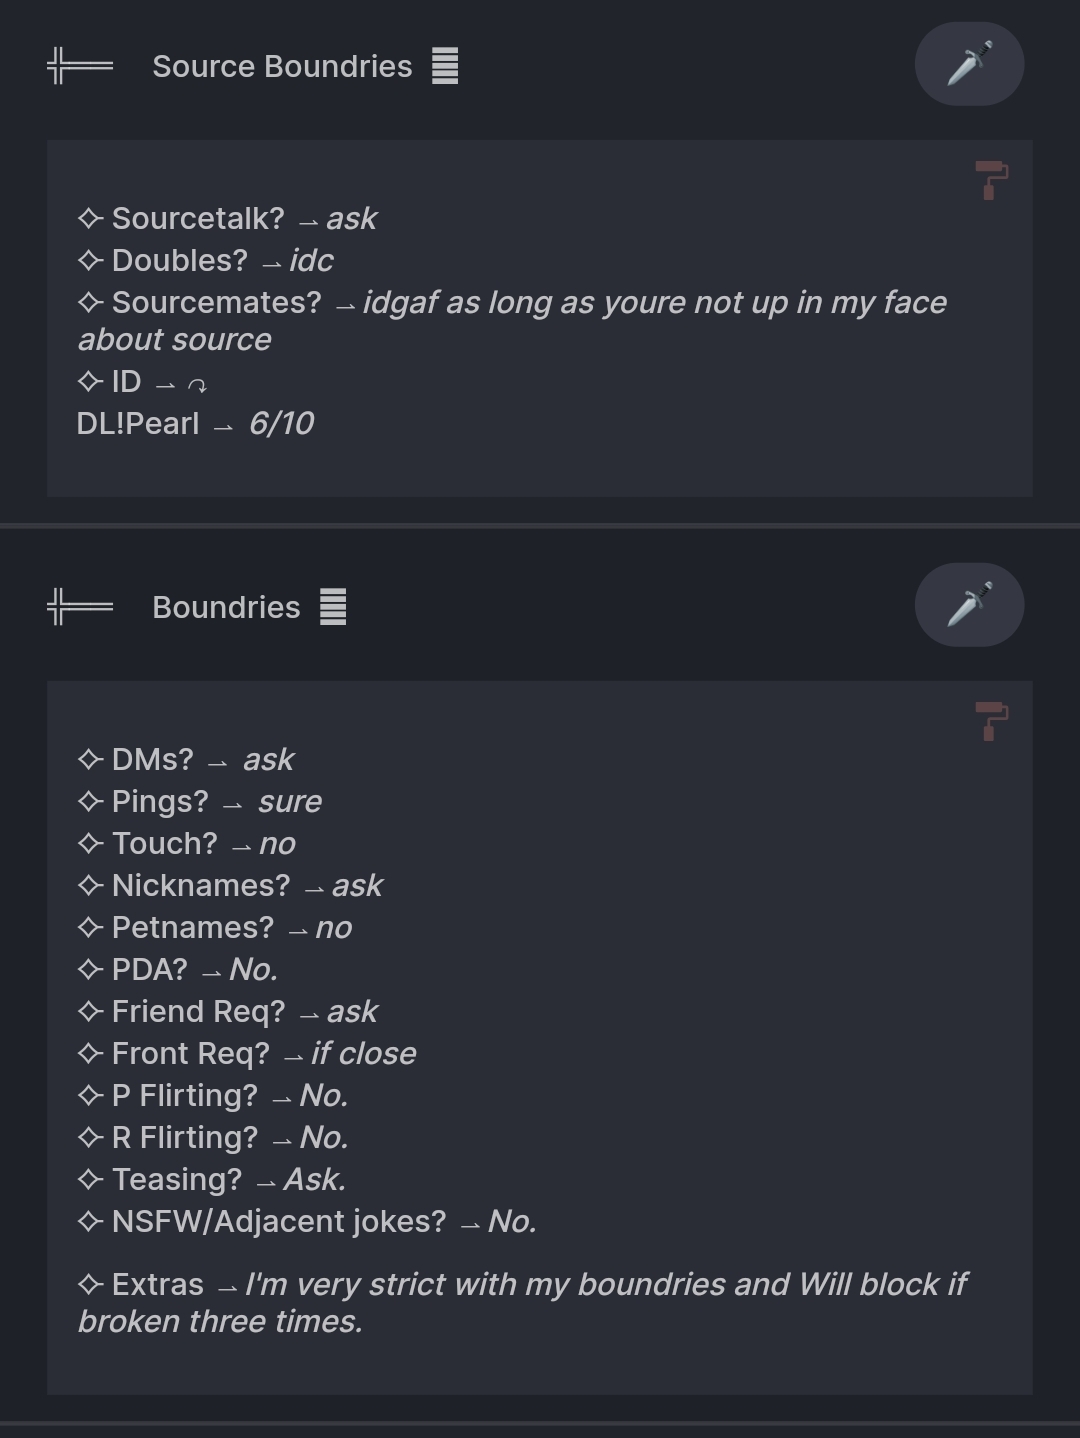The image size is (1080, 1438).
Task: Tap the reorder handle beside Boundries header
Action: click(x=80, y=607)
